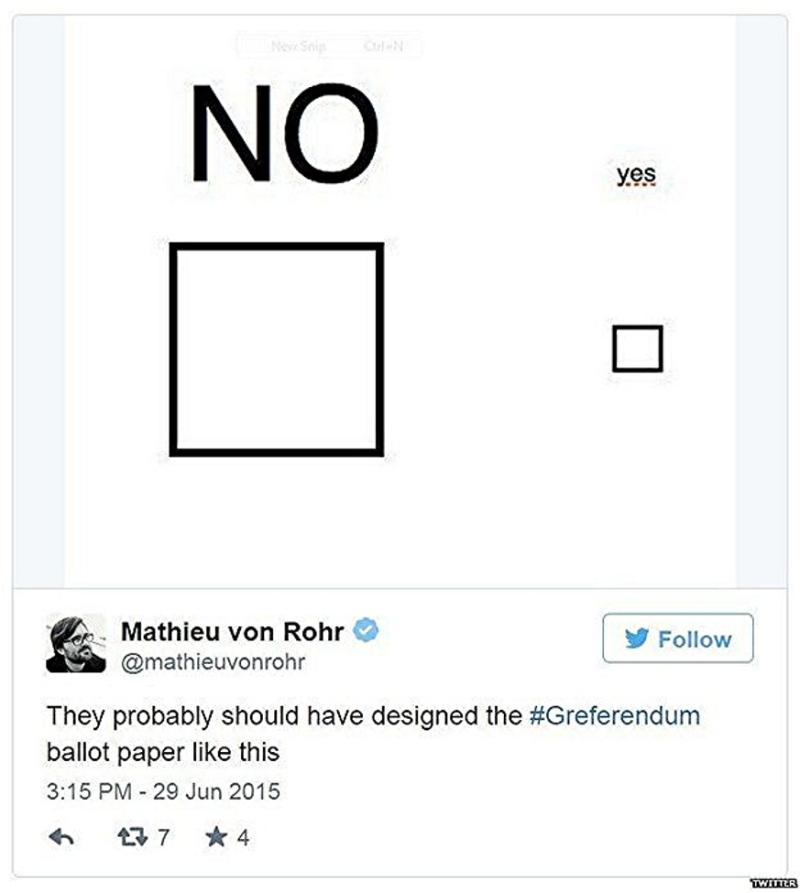The image size is (800, 893).
Task: Click the TWITTER watermark in corner
Action: tap(773, 882)
